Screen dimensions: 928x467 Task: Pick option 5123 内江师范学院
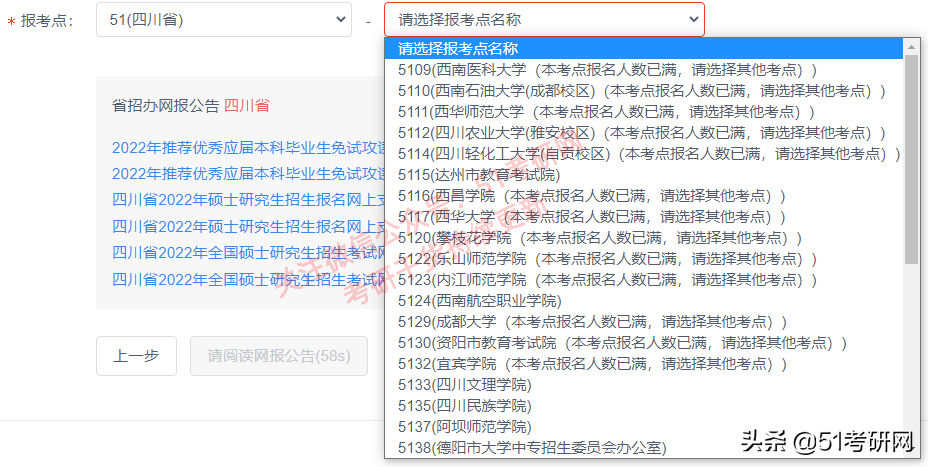click(644, 280)
